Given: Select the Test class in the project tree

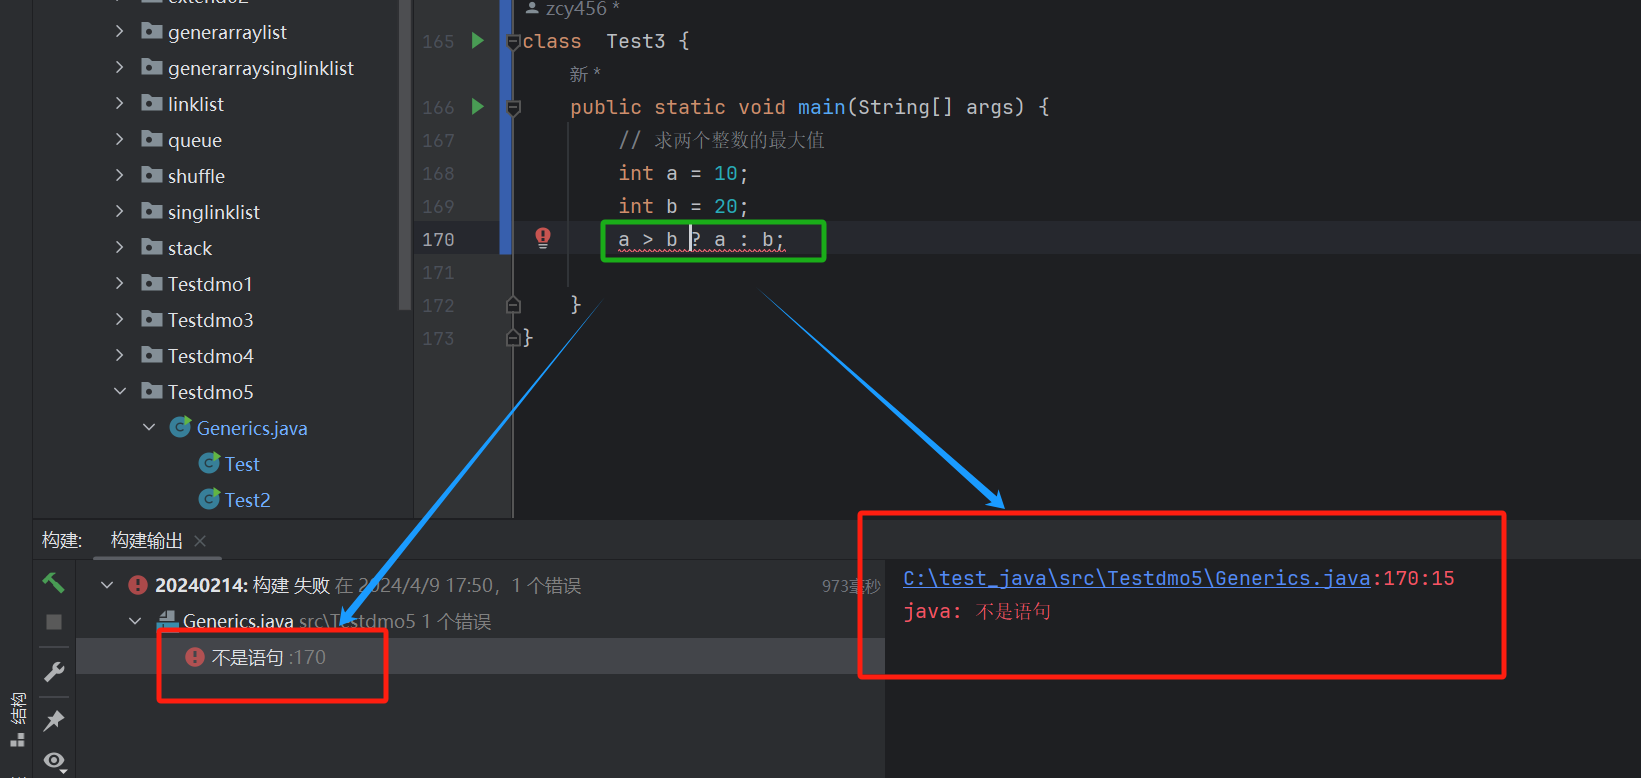Looking at the screenshot, I should click(x=242, y=464).
